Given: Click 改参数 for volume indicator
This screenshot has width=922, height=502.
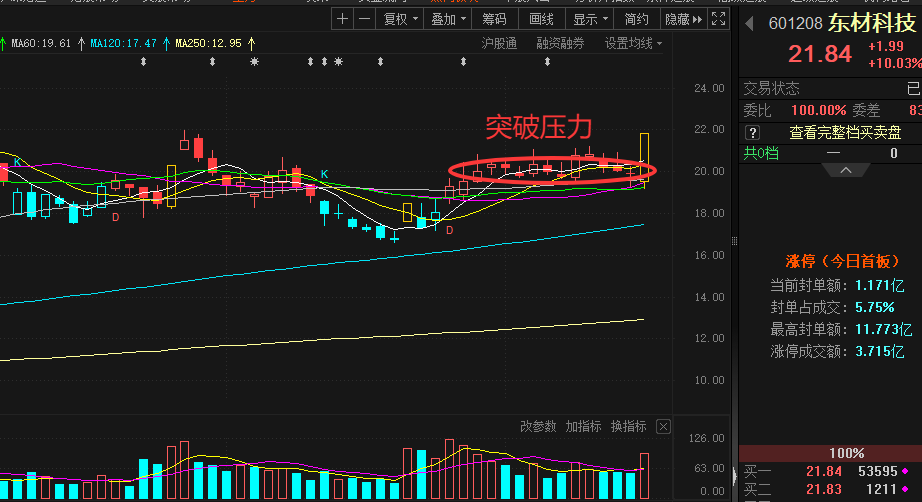Looking at the screenshot, I should (538, 426).
